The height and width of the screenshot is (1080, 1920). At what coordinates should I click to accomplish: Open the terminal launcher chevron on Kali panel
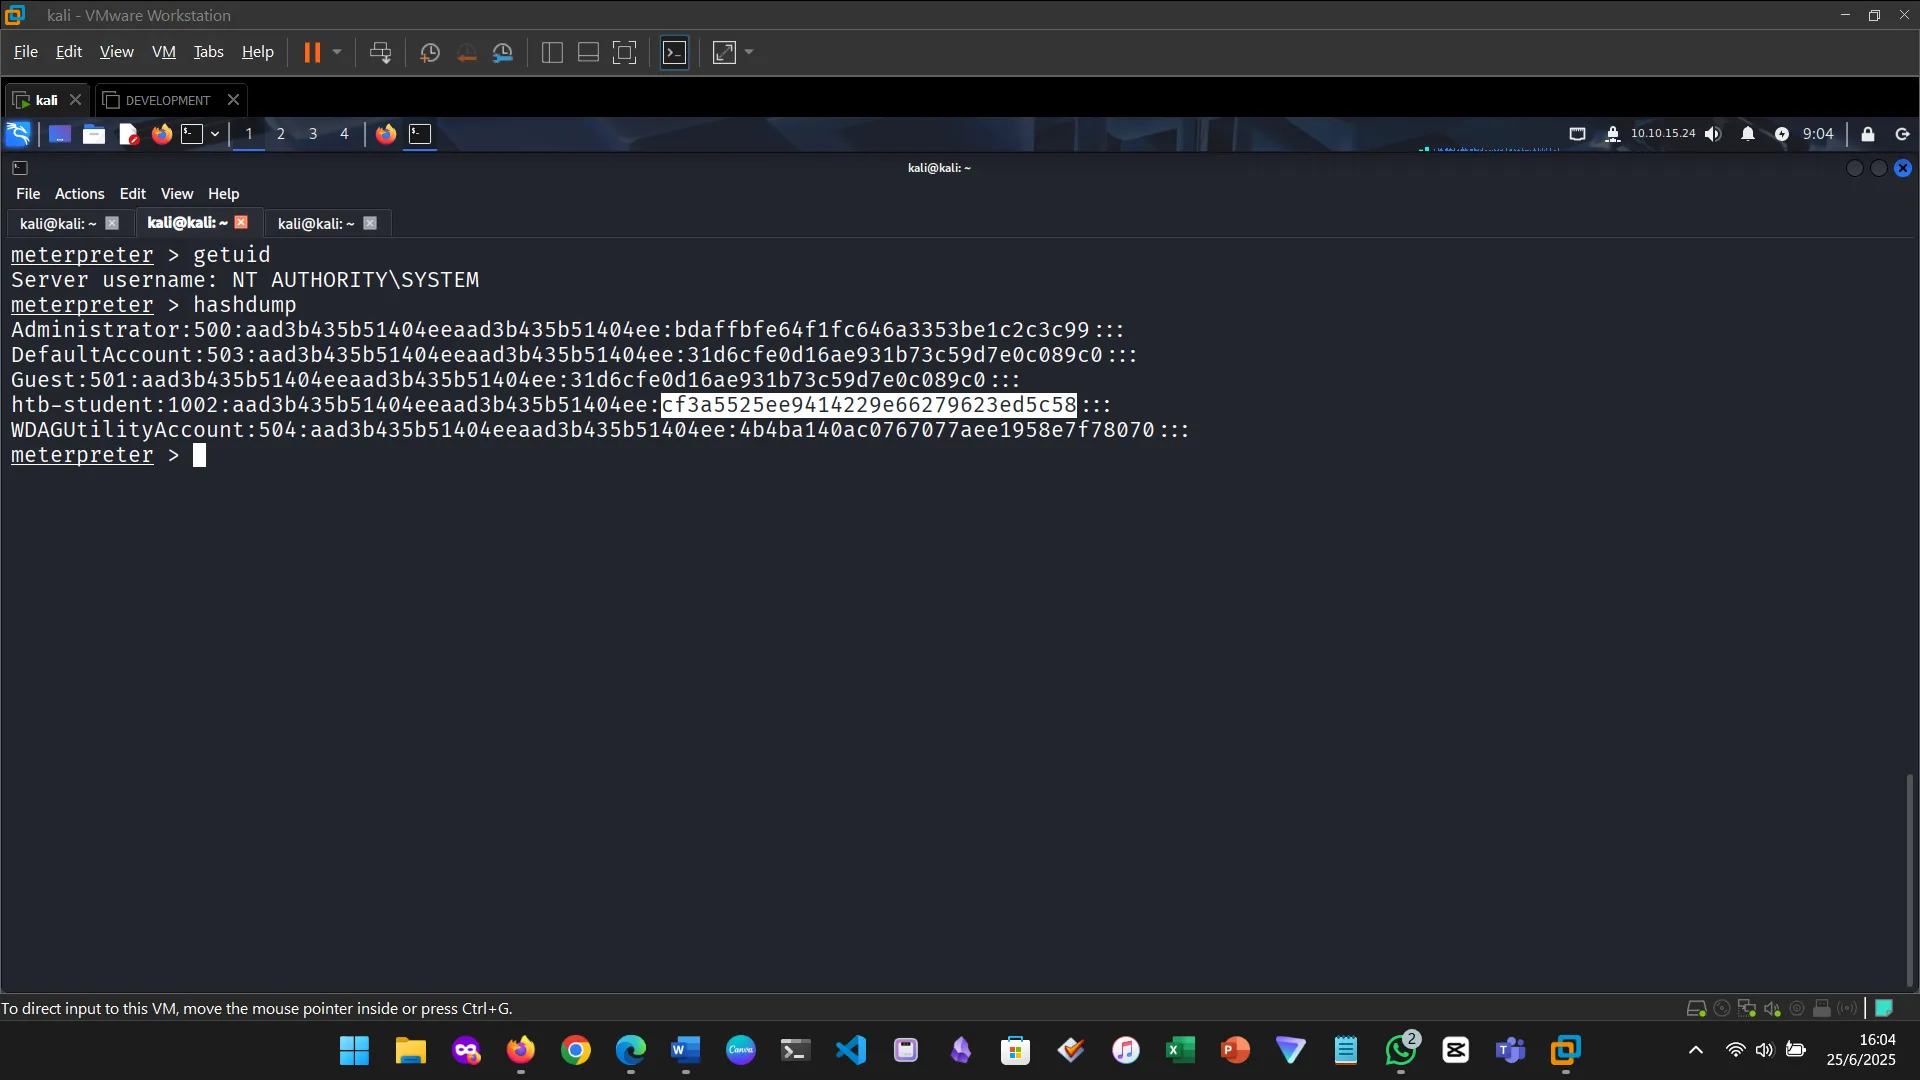click(x=214, y=133)
